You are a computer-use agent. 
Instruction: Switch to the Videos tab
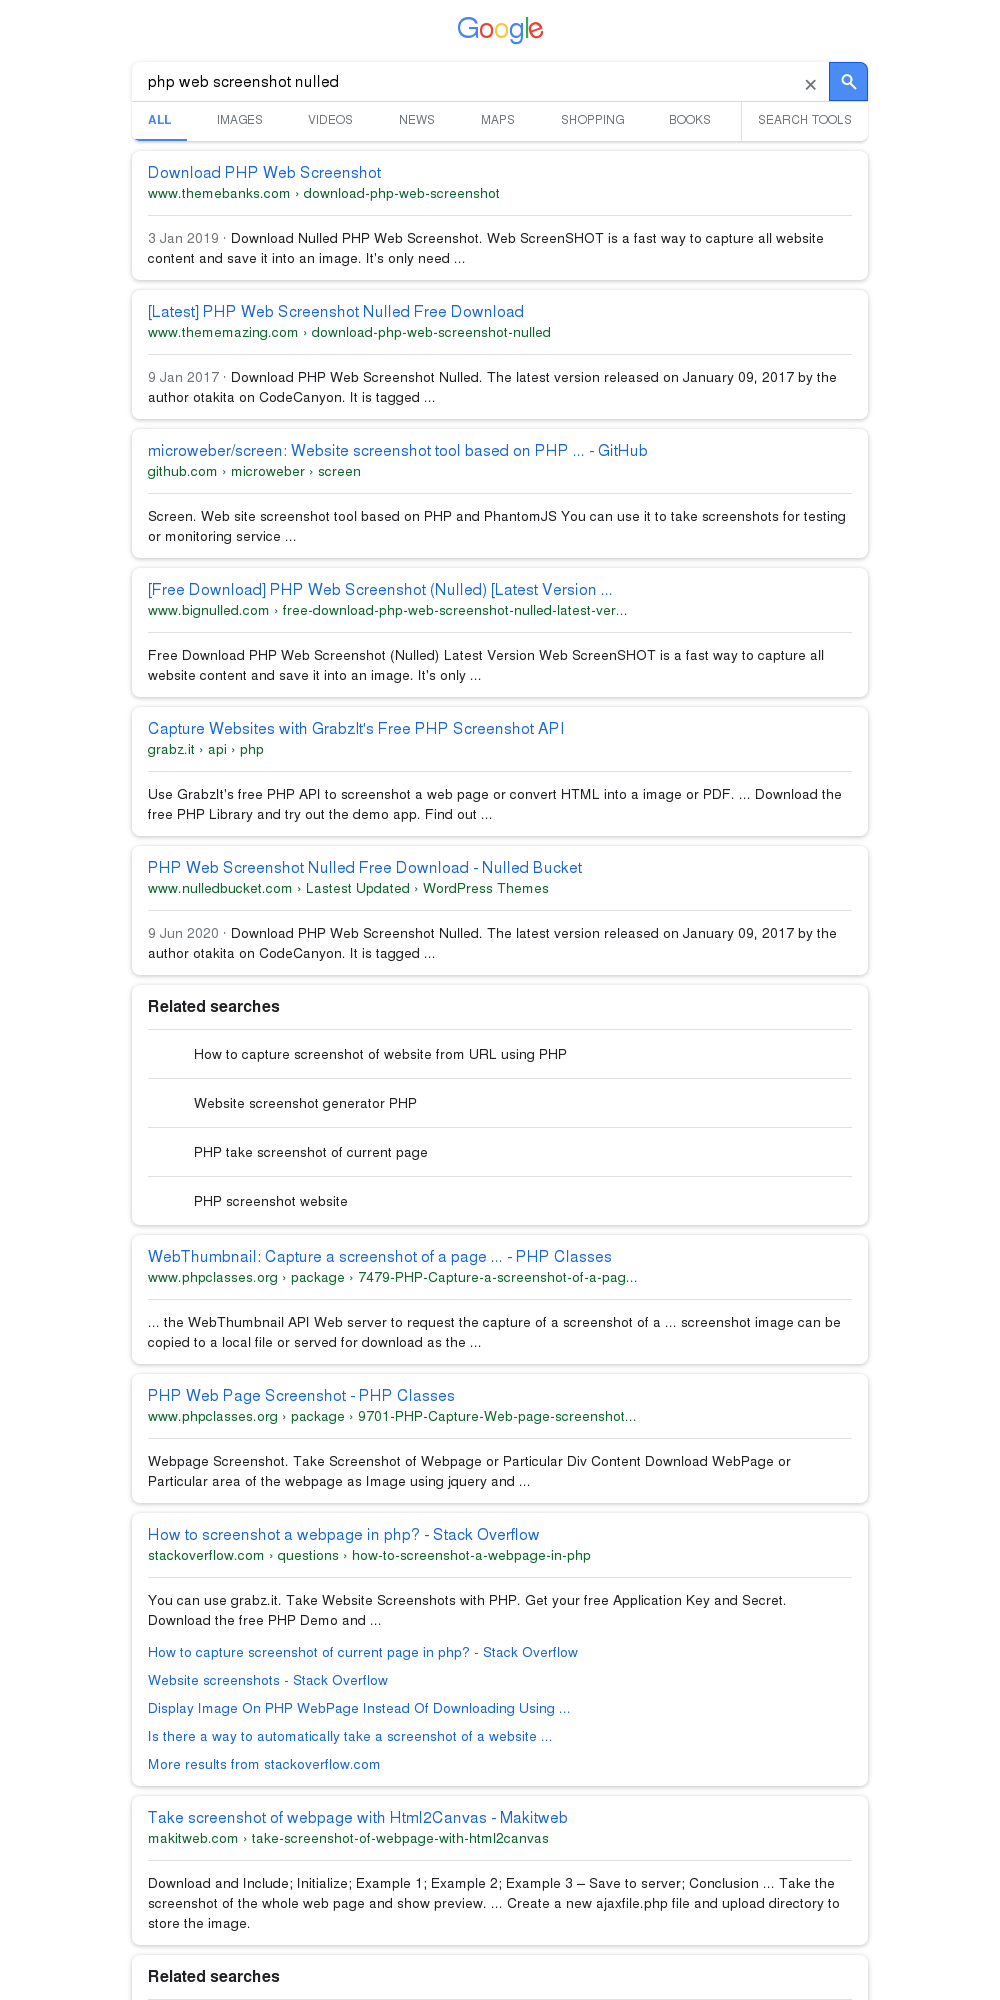pyautogui.click(x=330, y=120)
